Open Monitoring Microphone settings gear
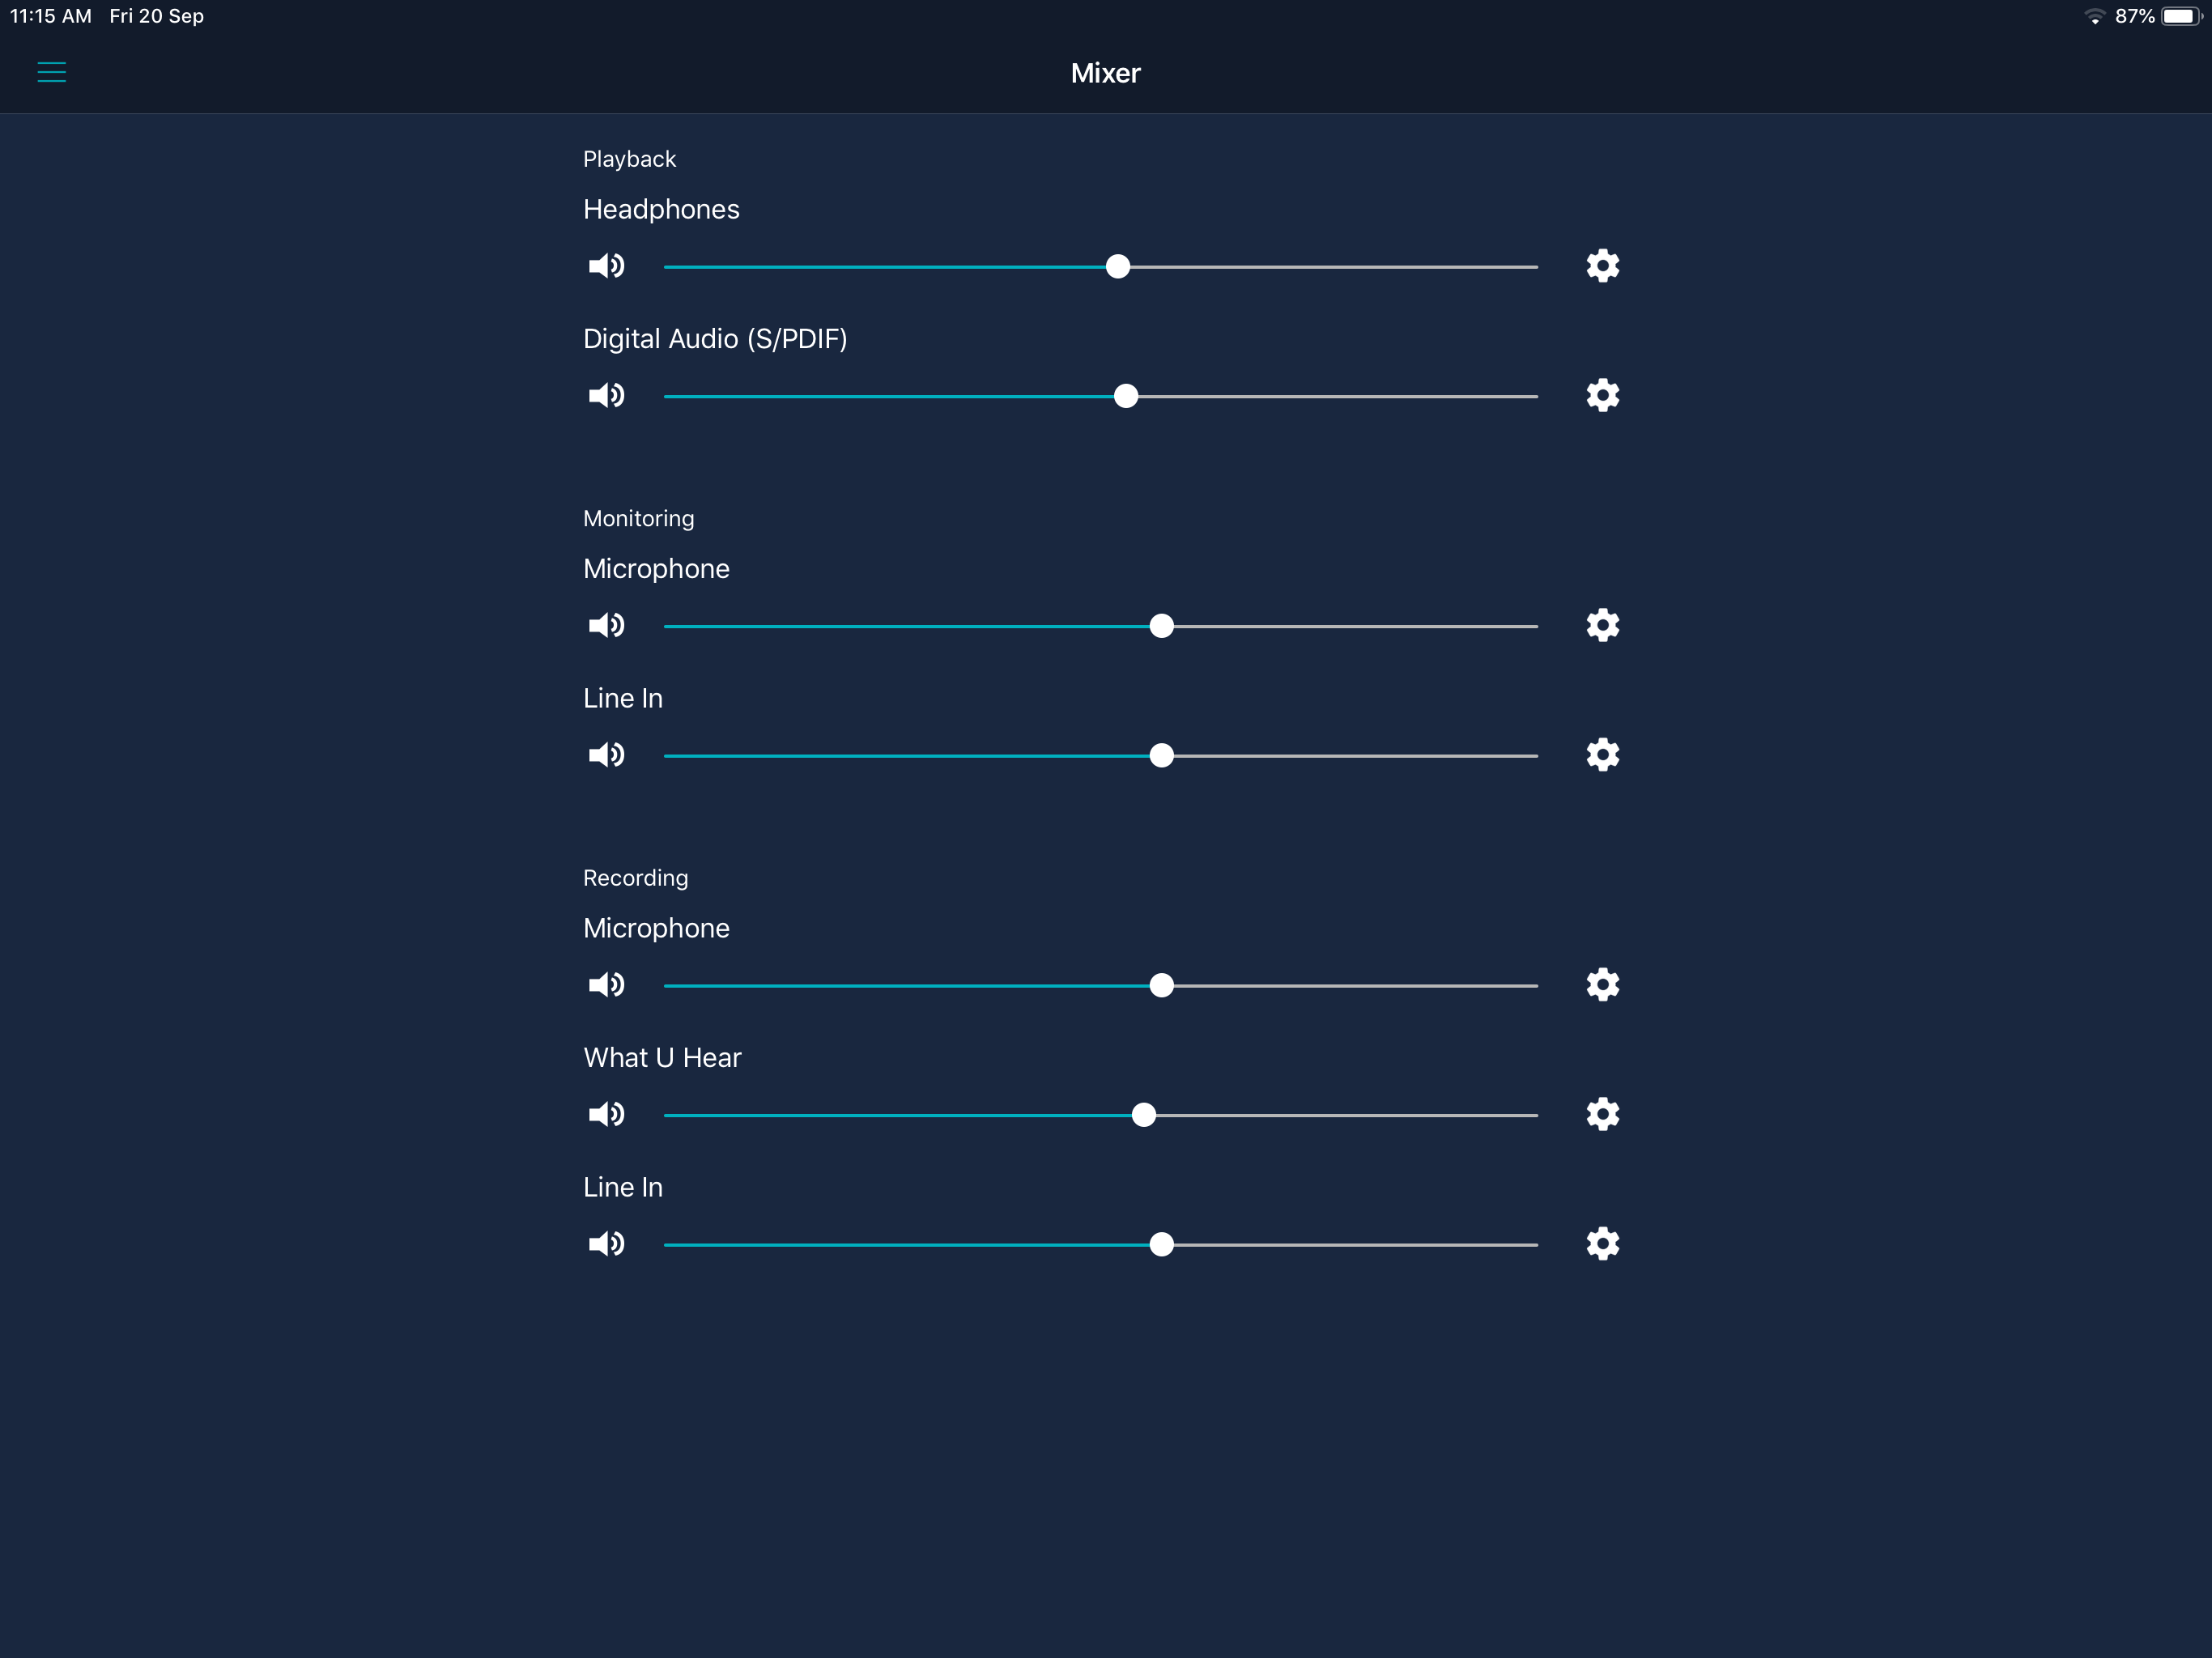Viewport: 2212px width, 1658px height. coord(1602,625)
